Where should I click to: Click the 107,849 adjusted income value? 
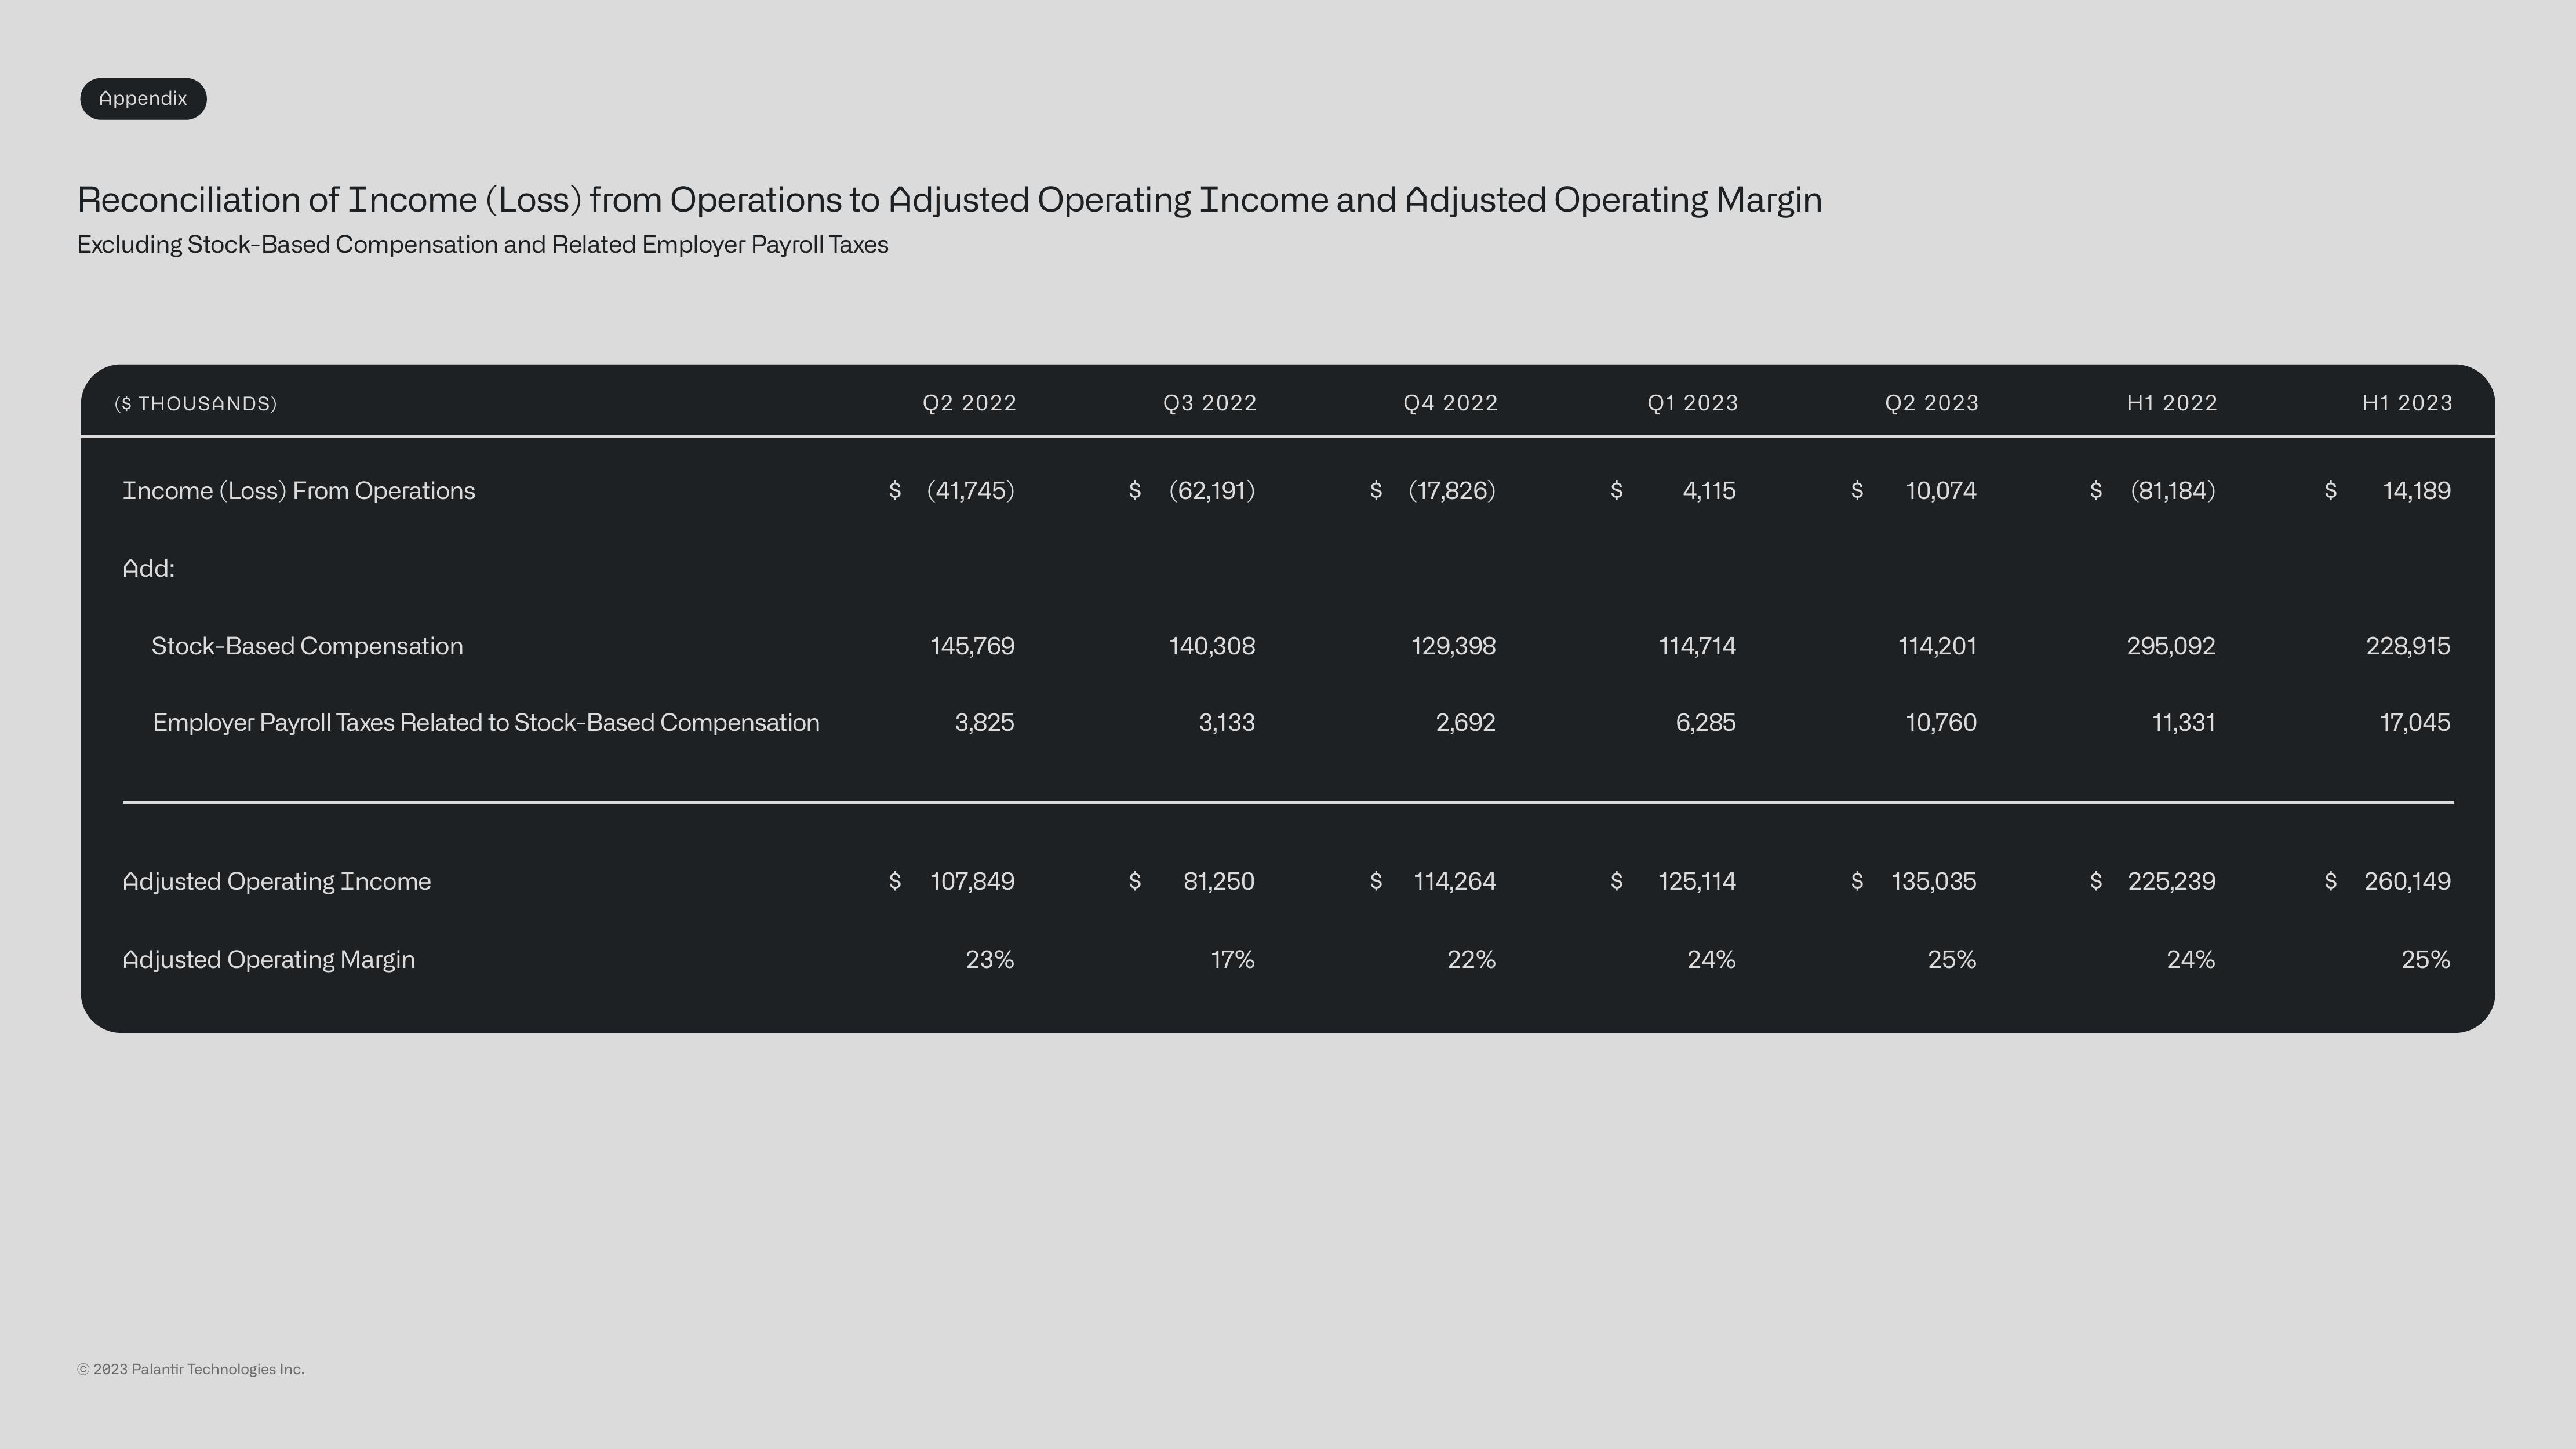pyautogui.click(x=972, y=882)
